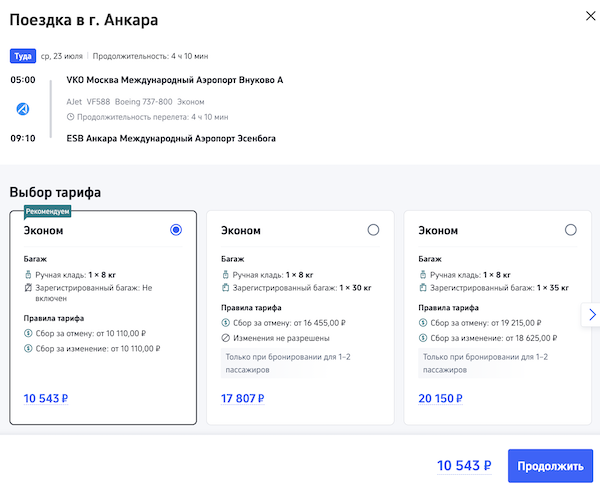Show next fare options with right arrow
This screenshot has height=486, width=600.
tap(591, 314)
